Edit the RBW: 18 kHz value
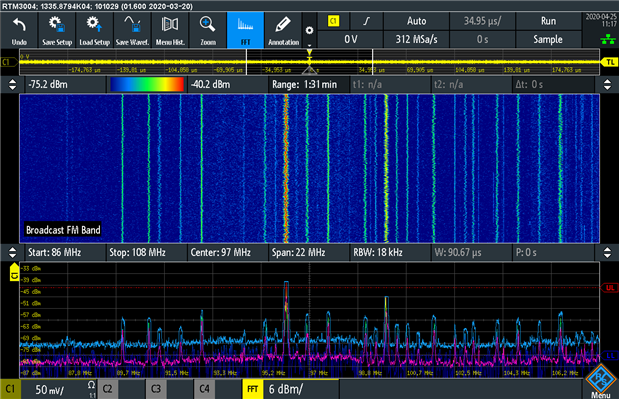Screen dimensions: 619x399 [x=390, y=253]
